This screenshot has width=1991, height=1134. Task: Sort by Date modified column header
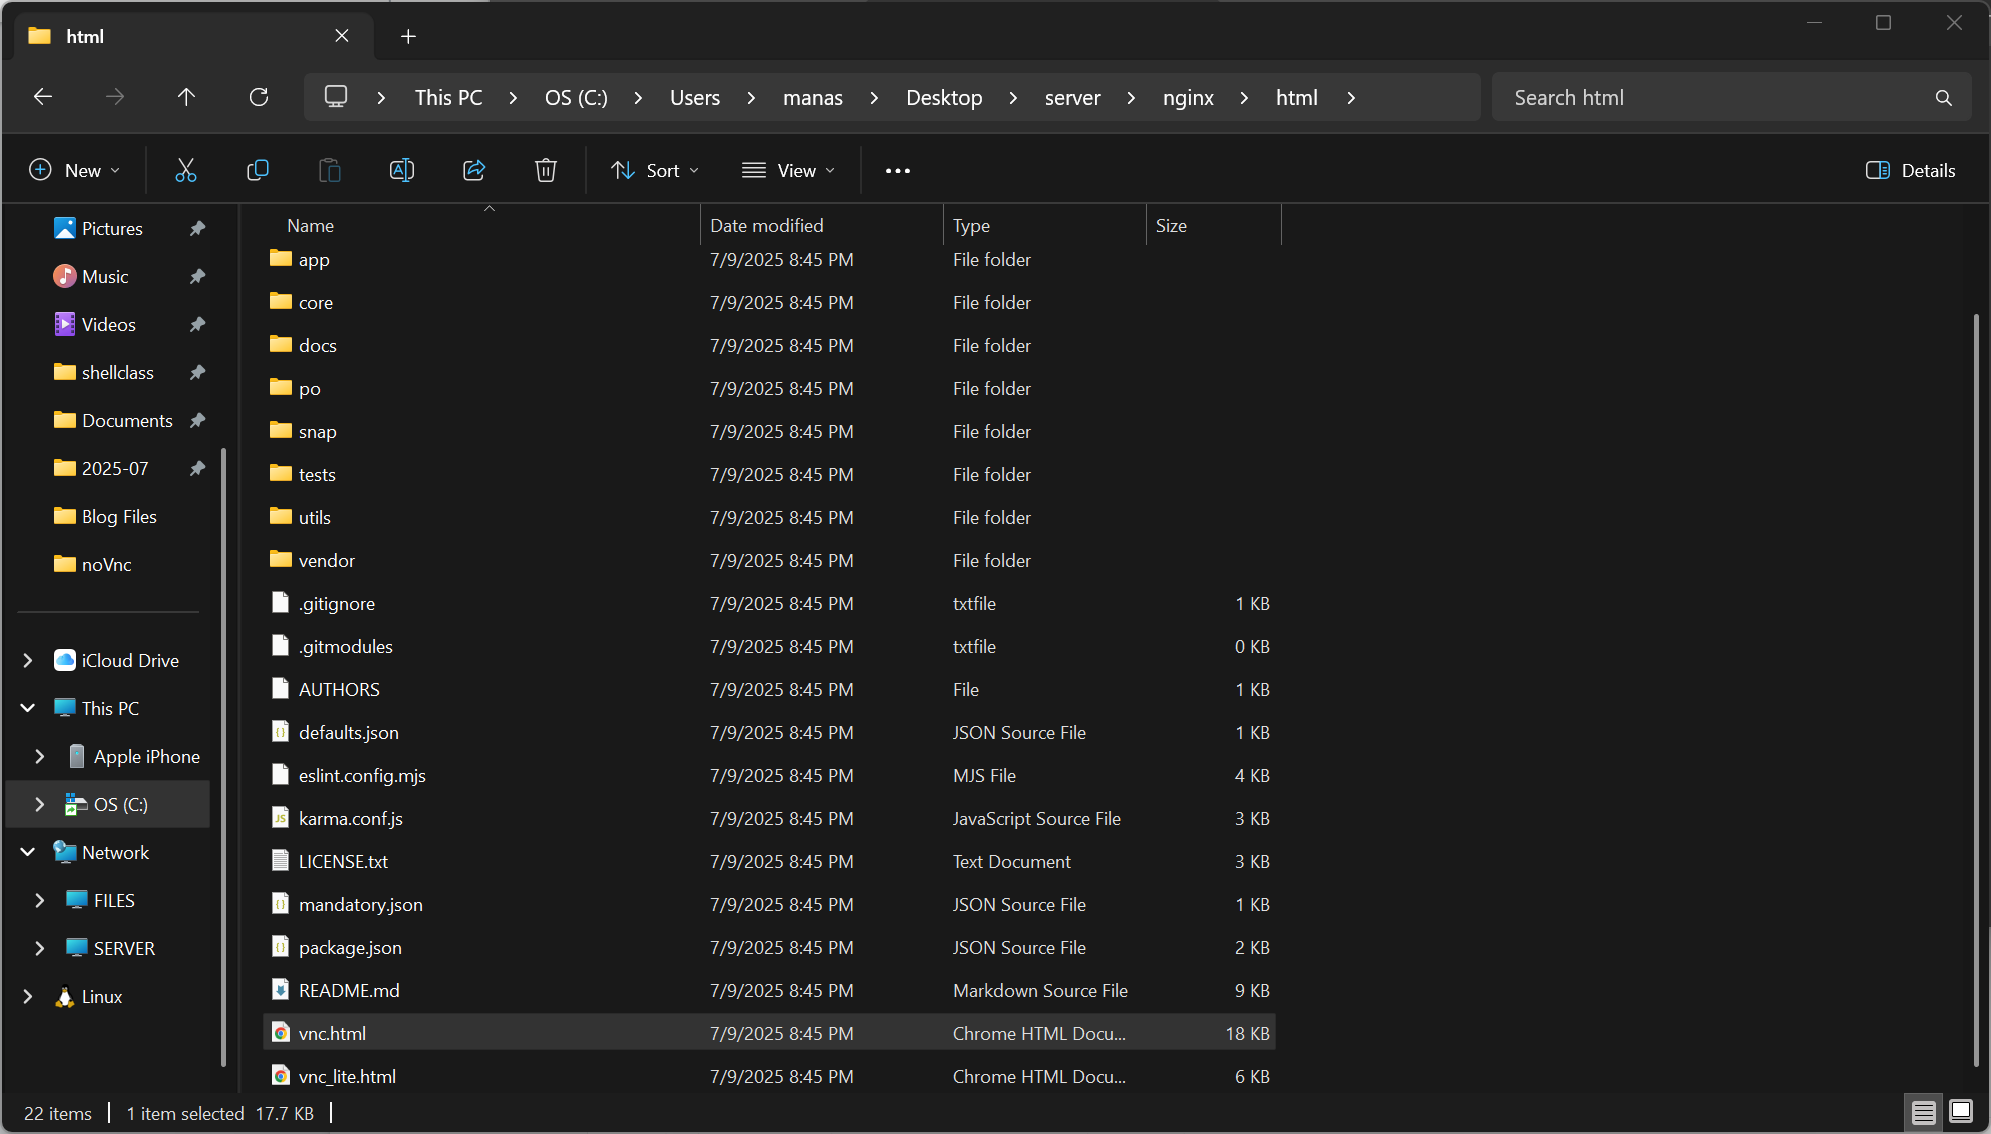tap(822, 226)
